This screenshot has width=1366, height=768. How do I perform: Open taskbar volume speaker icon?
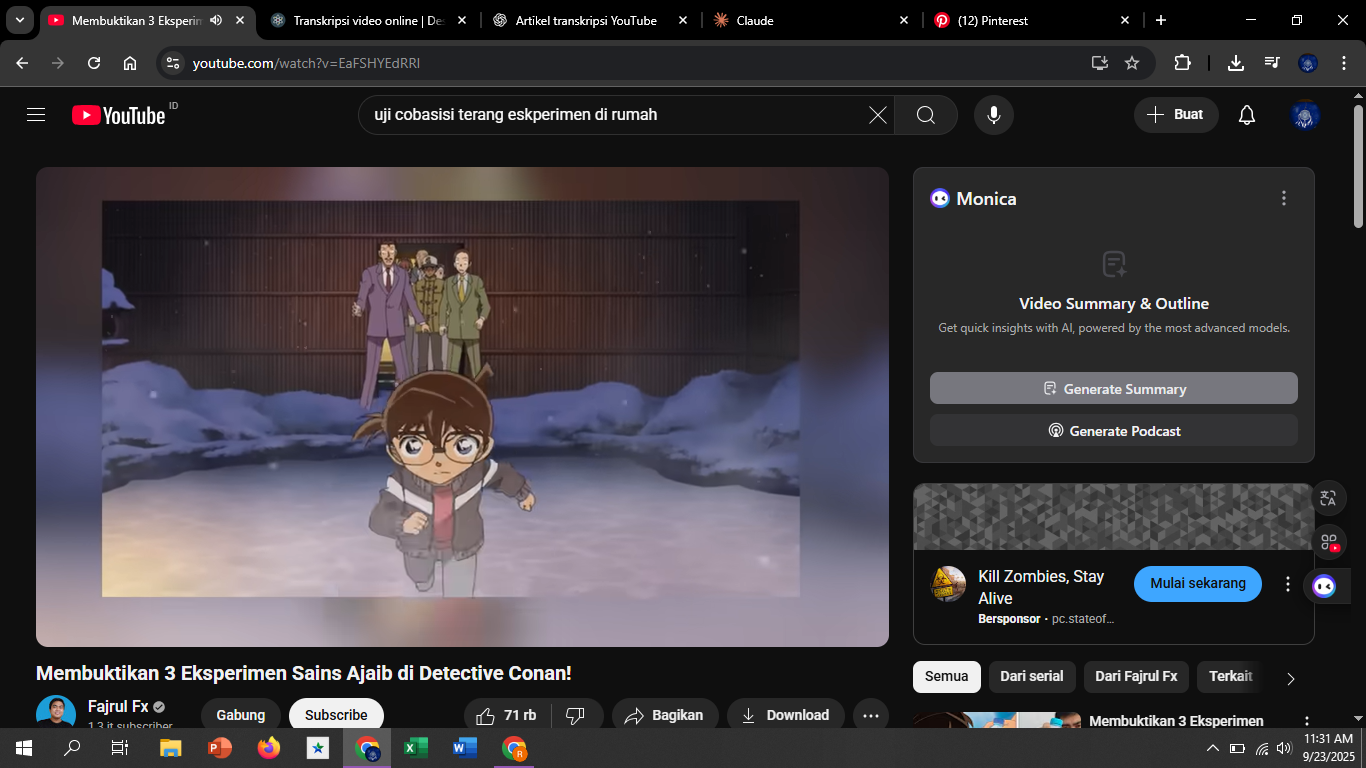[1284, 748]
